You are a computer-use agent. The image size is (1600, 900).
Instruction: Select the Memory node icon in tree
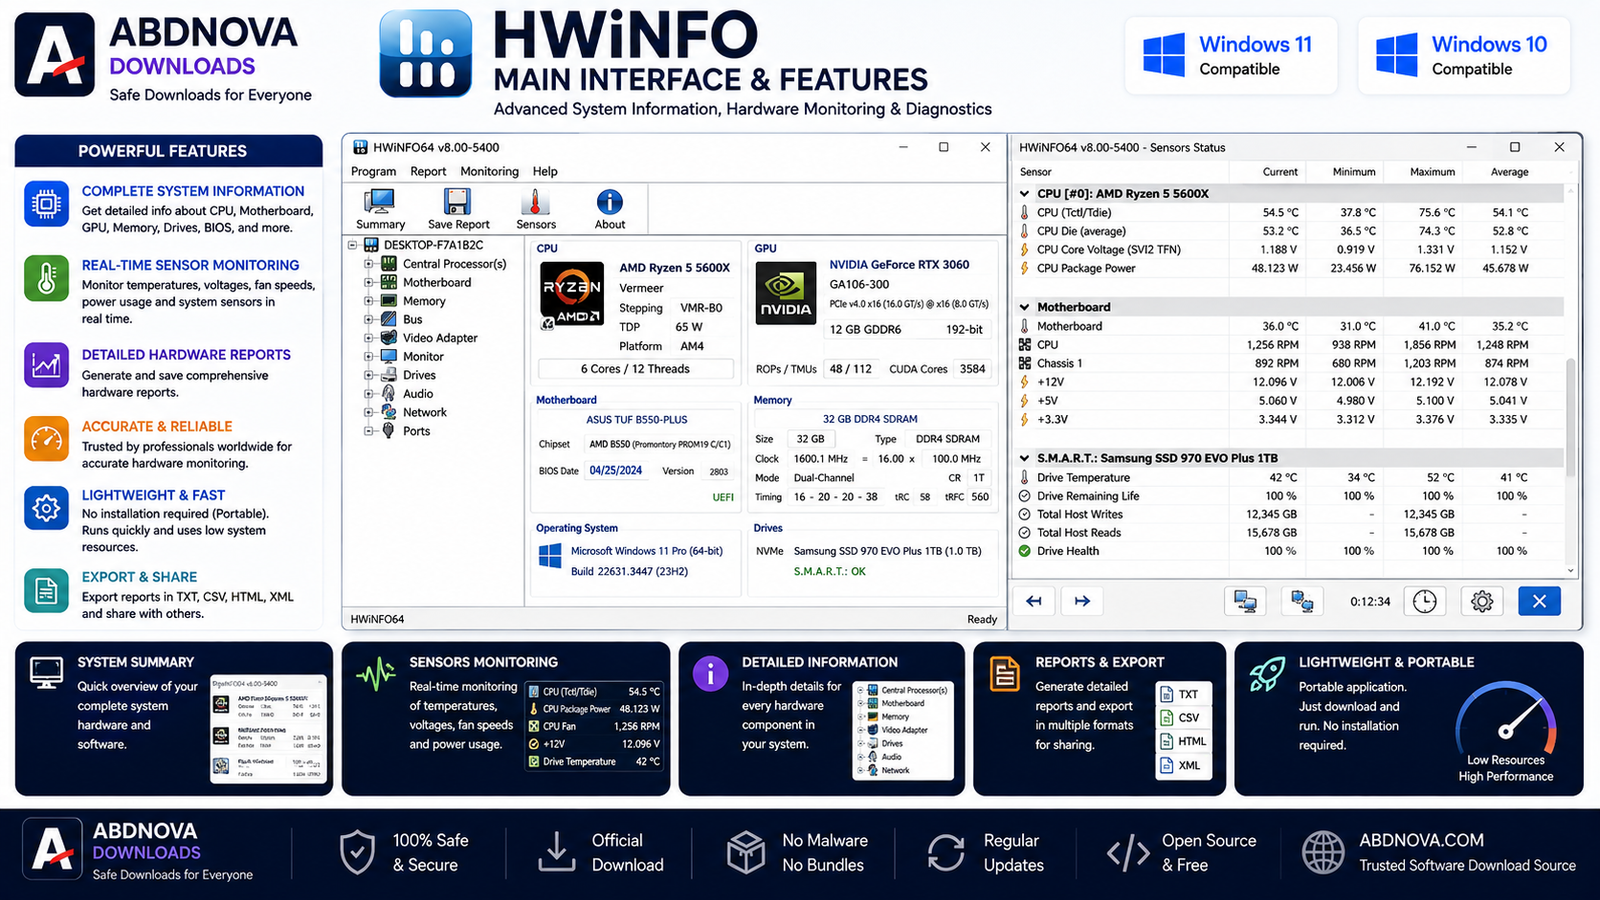pyautogui.click(x=389, y=301)
